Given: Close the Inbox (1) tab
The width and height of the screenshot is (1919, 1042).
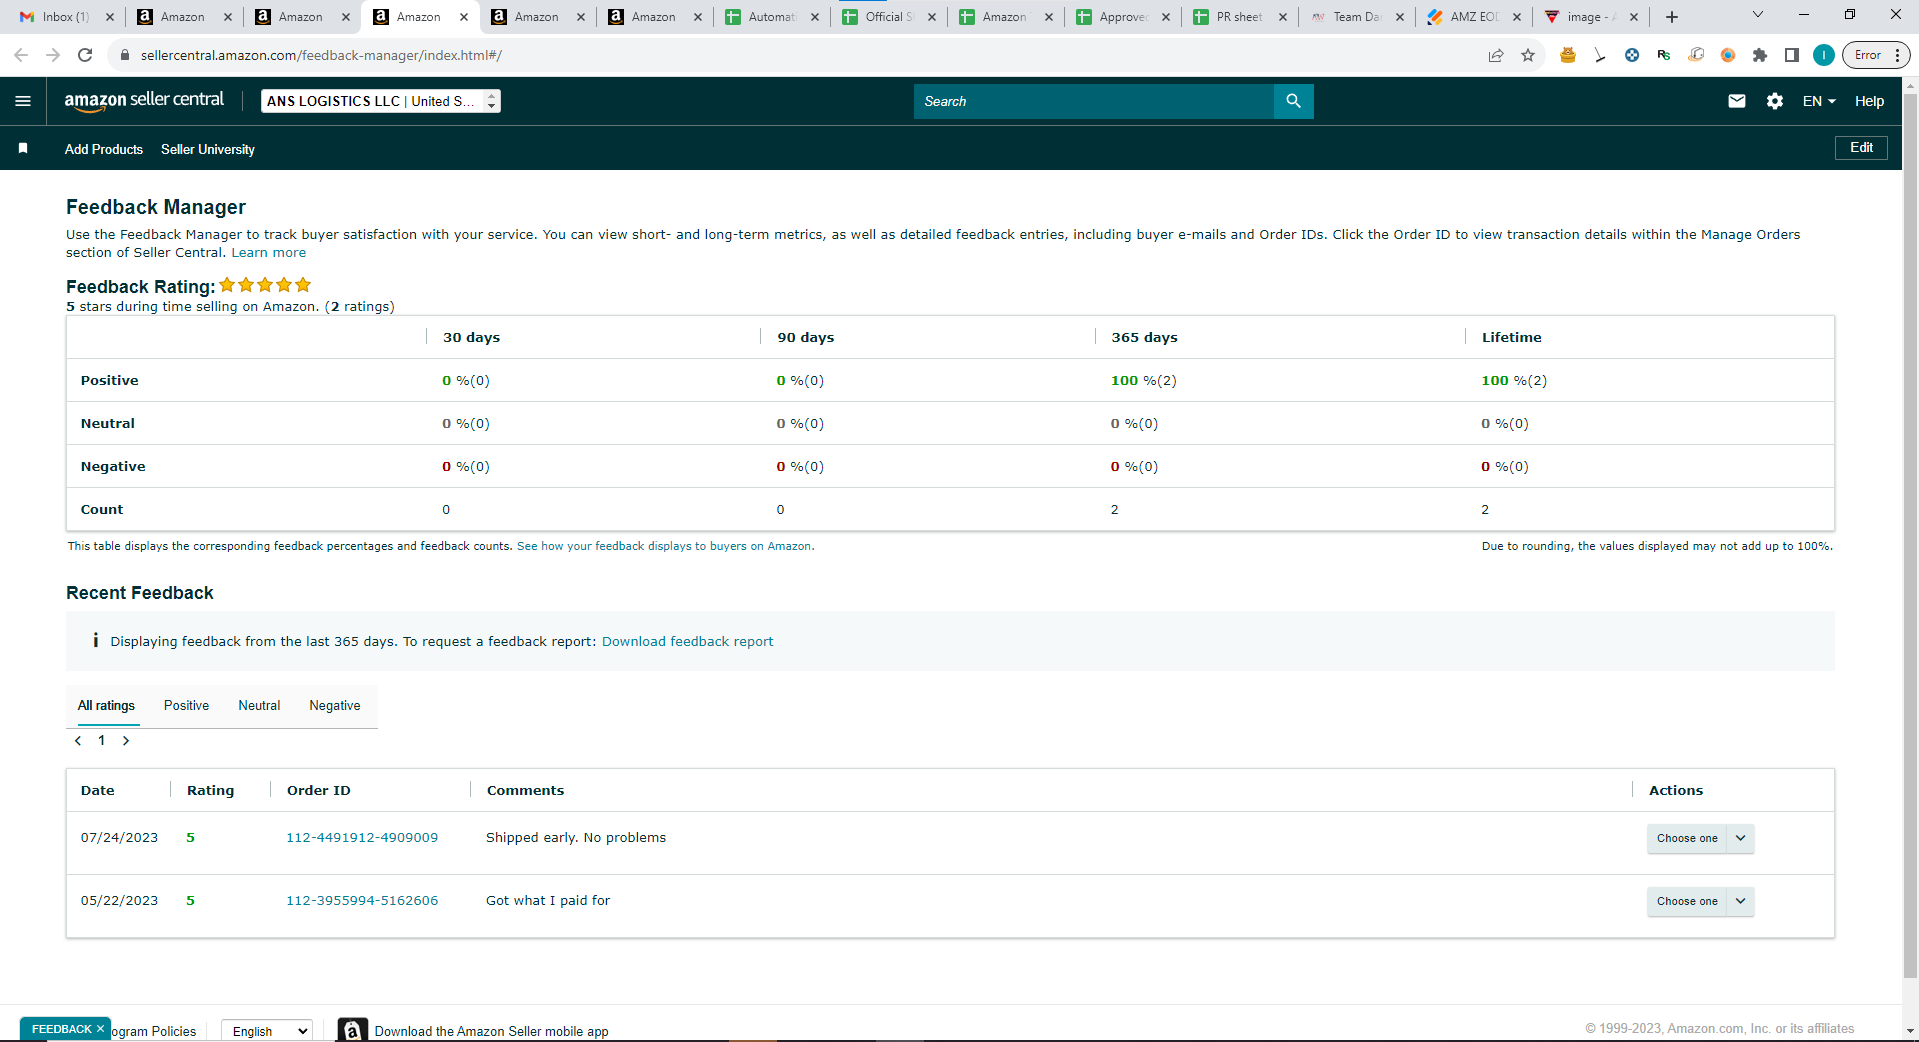Looking at the screenshot, I should click(x=110, y=17).
